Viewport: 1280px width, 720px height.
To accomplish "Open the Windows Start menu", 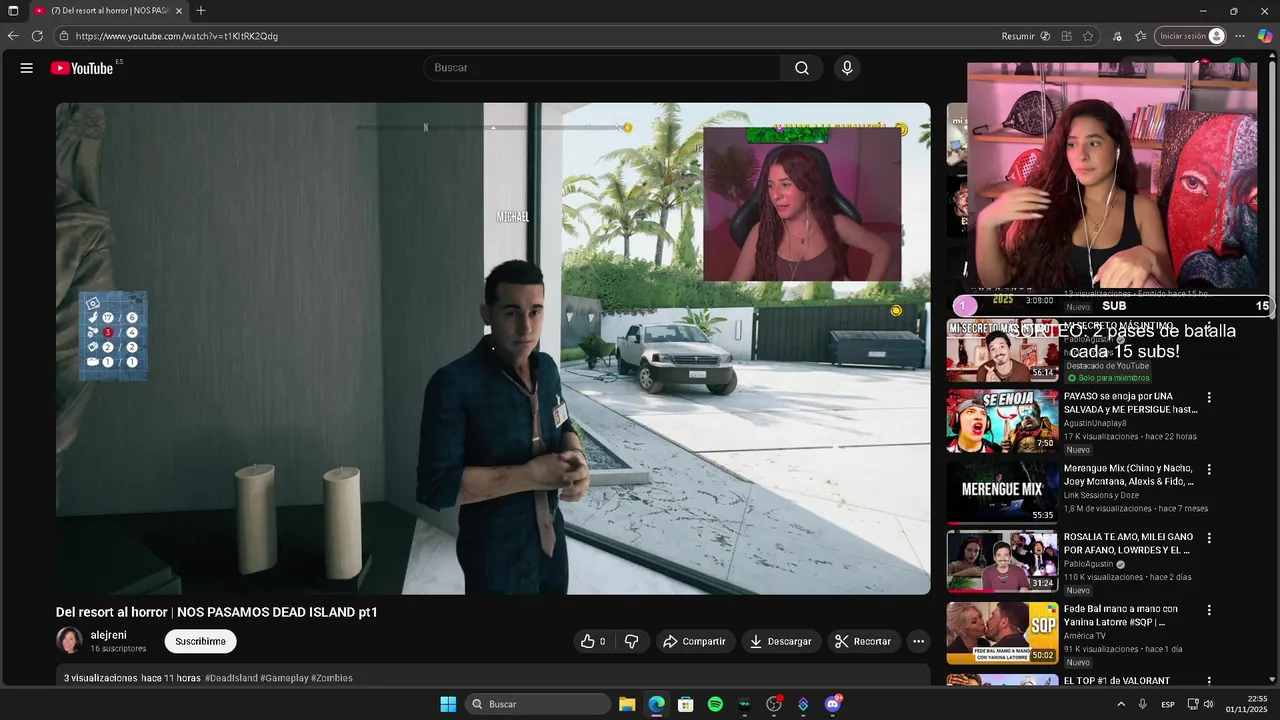I will coord(448,704).
